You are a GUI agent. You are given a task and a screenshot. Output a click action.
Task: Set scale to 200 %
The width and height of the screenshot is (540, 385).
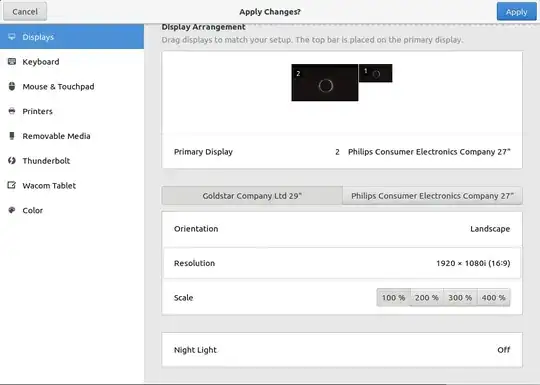[x=427, y=298]
